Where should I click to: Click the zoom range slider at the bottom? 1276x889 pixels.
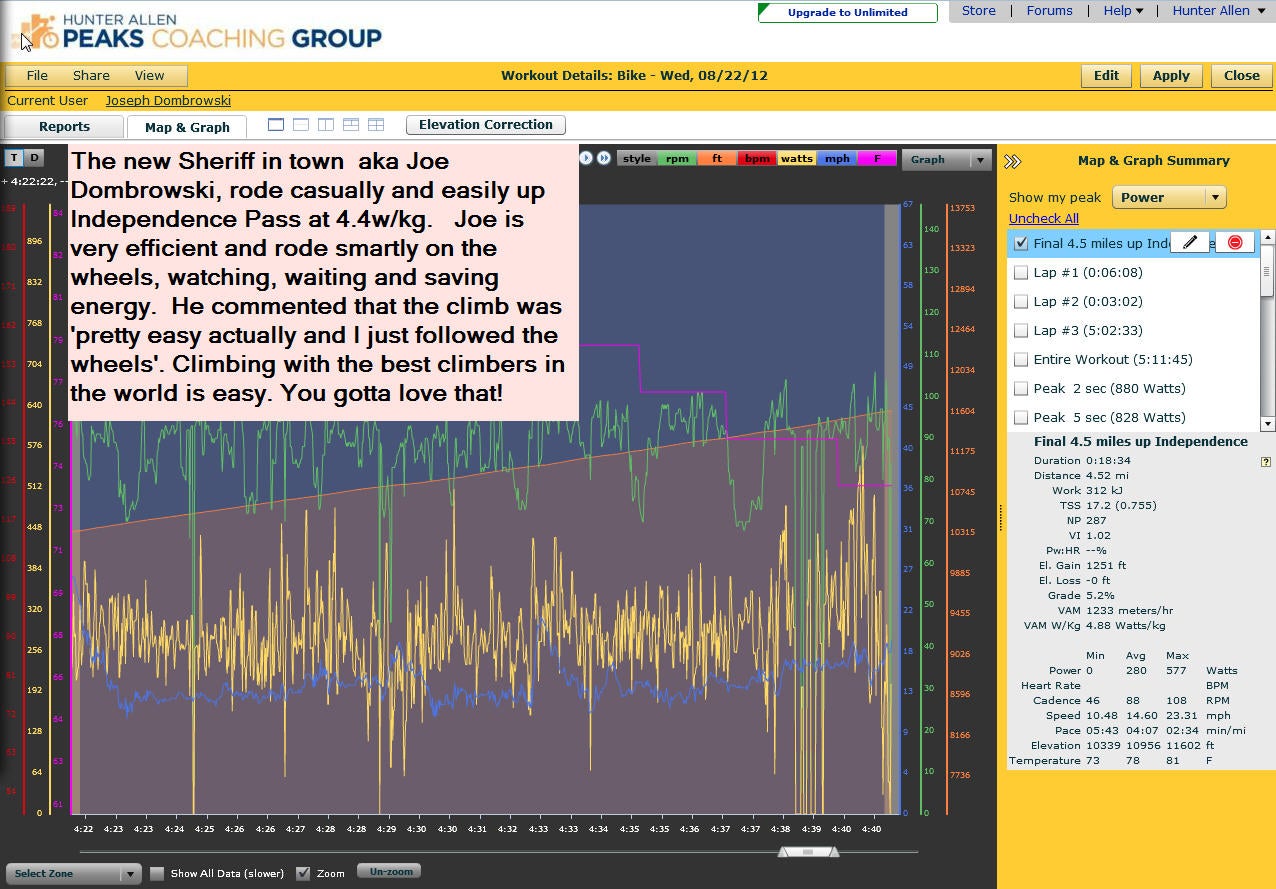[x=806, y=851]
